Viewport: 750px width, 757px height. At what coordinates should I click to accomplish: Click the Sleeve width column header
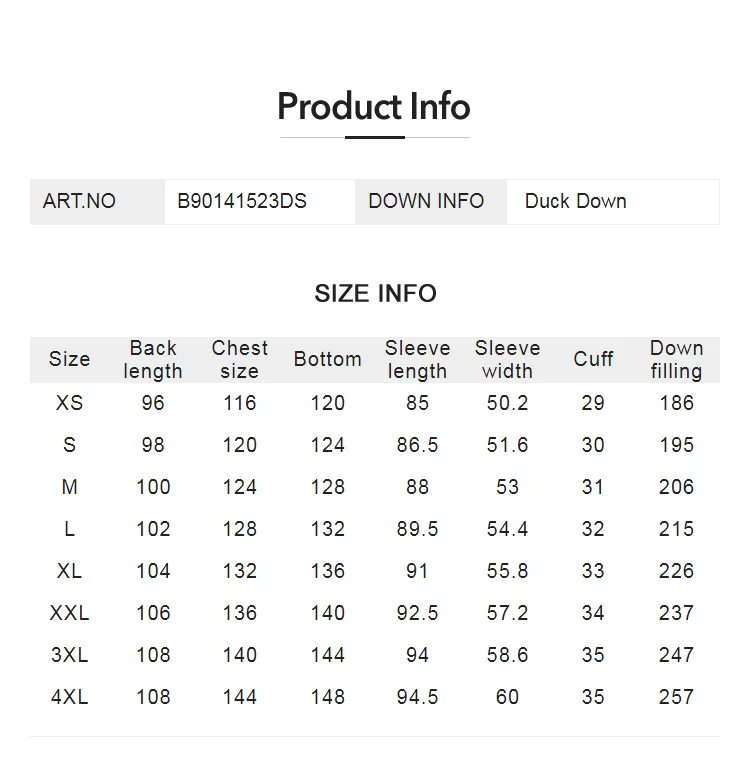[x=507, y=360]
